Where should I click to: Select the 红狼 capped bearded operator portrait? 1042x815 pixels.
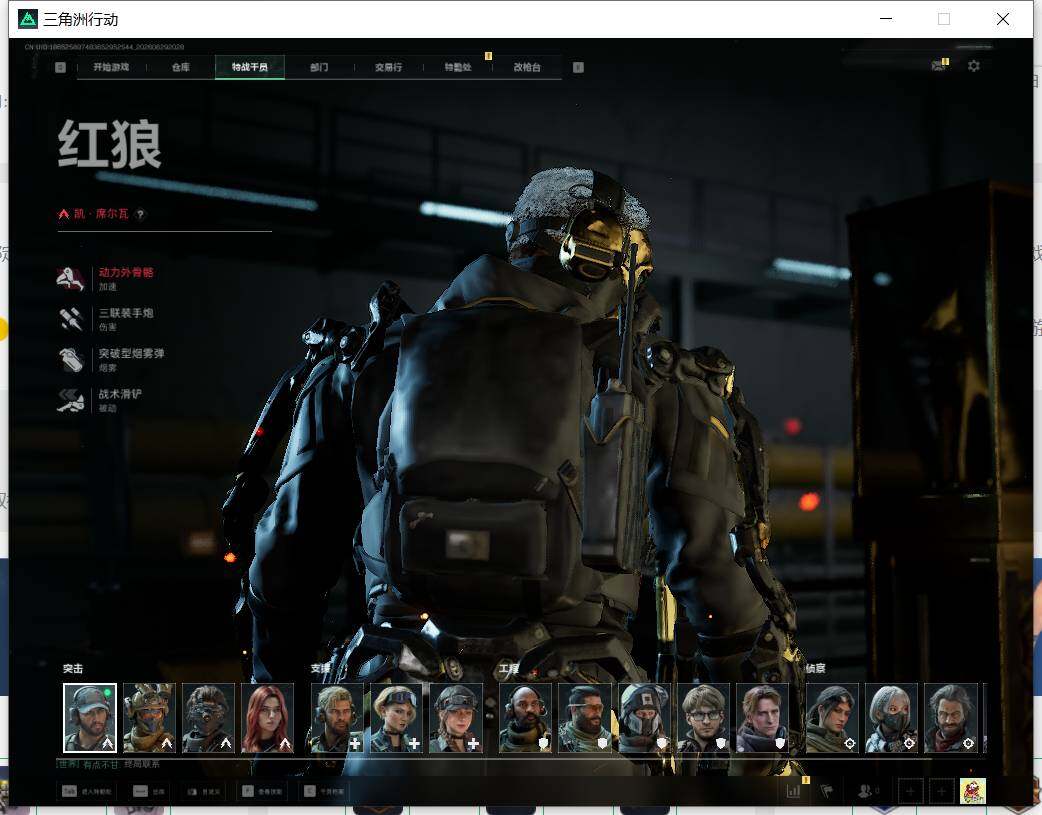point(90,718)
